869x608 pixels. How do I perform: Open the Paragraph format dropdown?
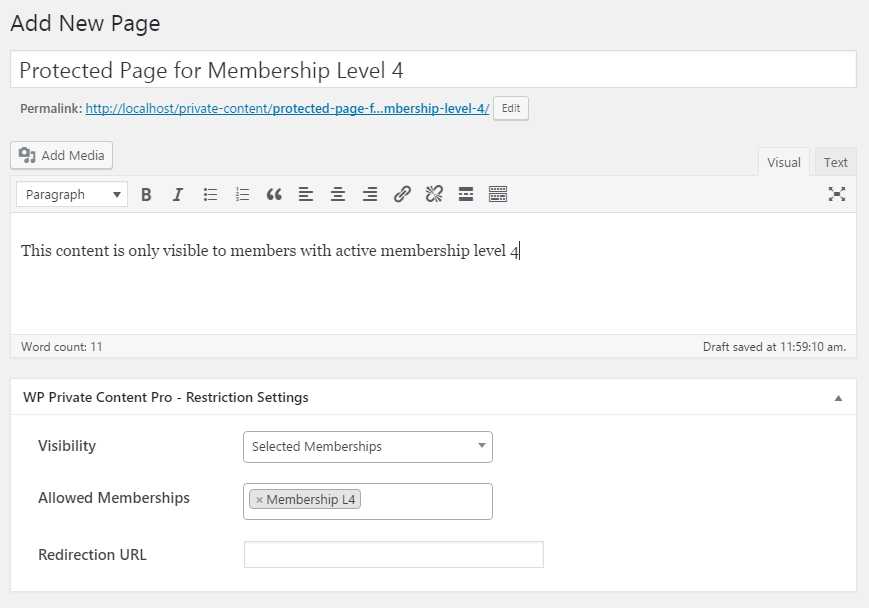click(72, 195)
